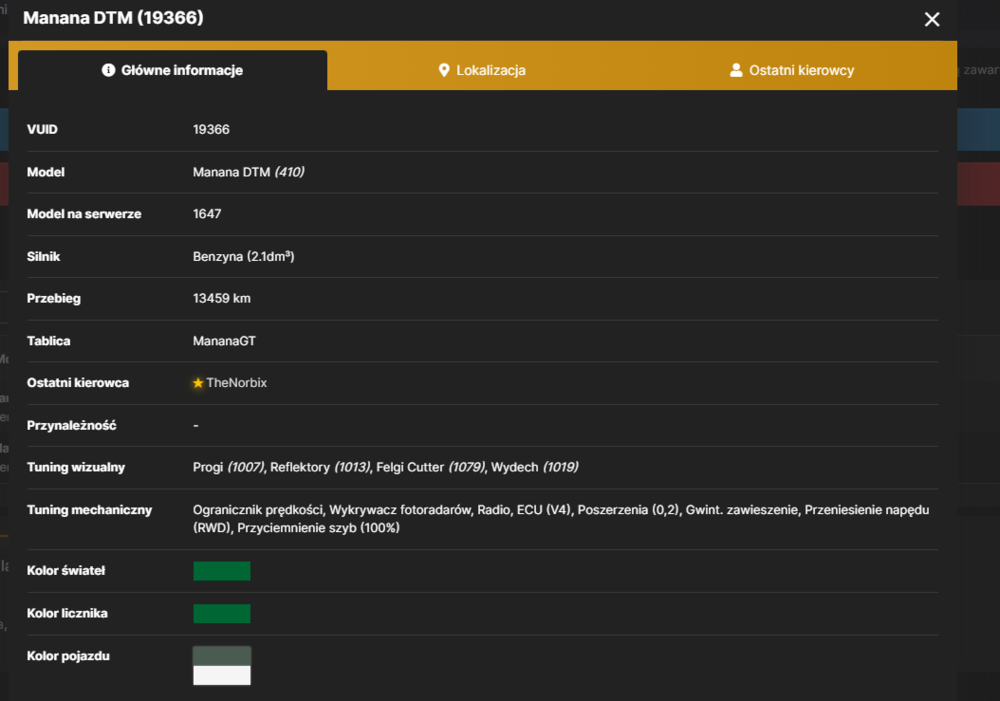
Task: Click the Przynależność label
Action: (x=71, y=425)
